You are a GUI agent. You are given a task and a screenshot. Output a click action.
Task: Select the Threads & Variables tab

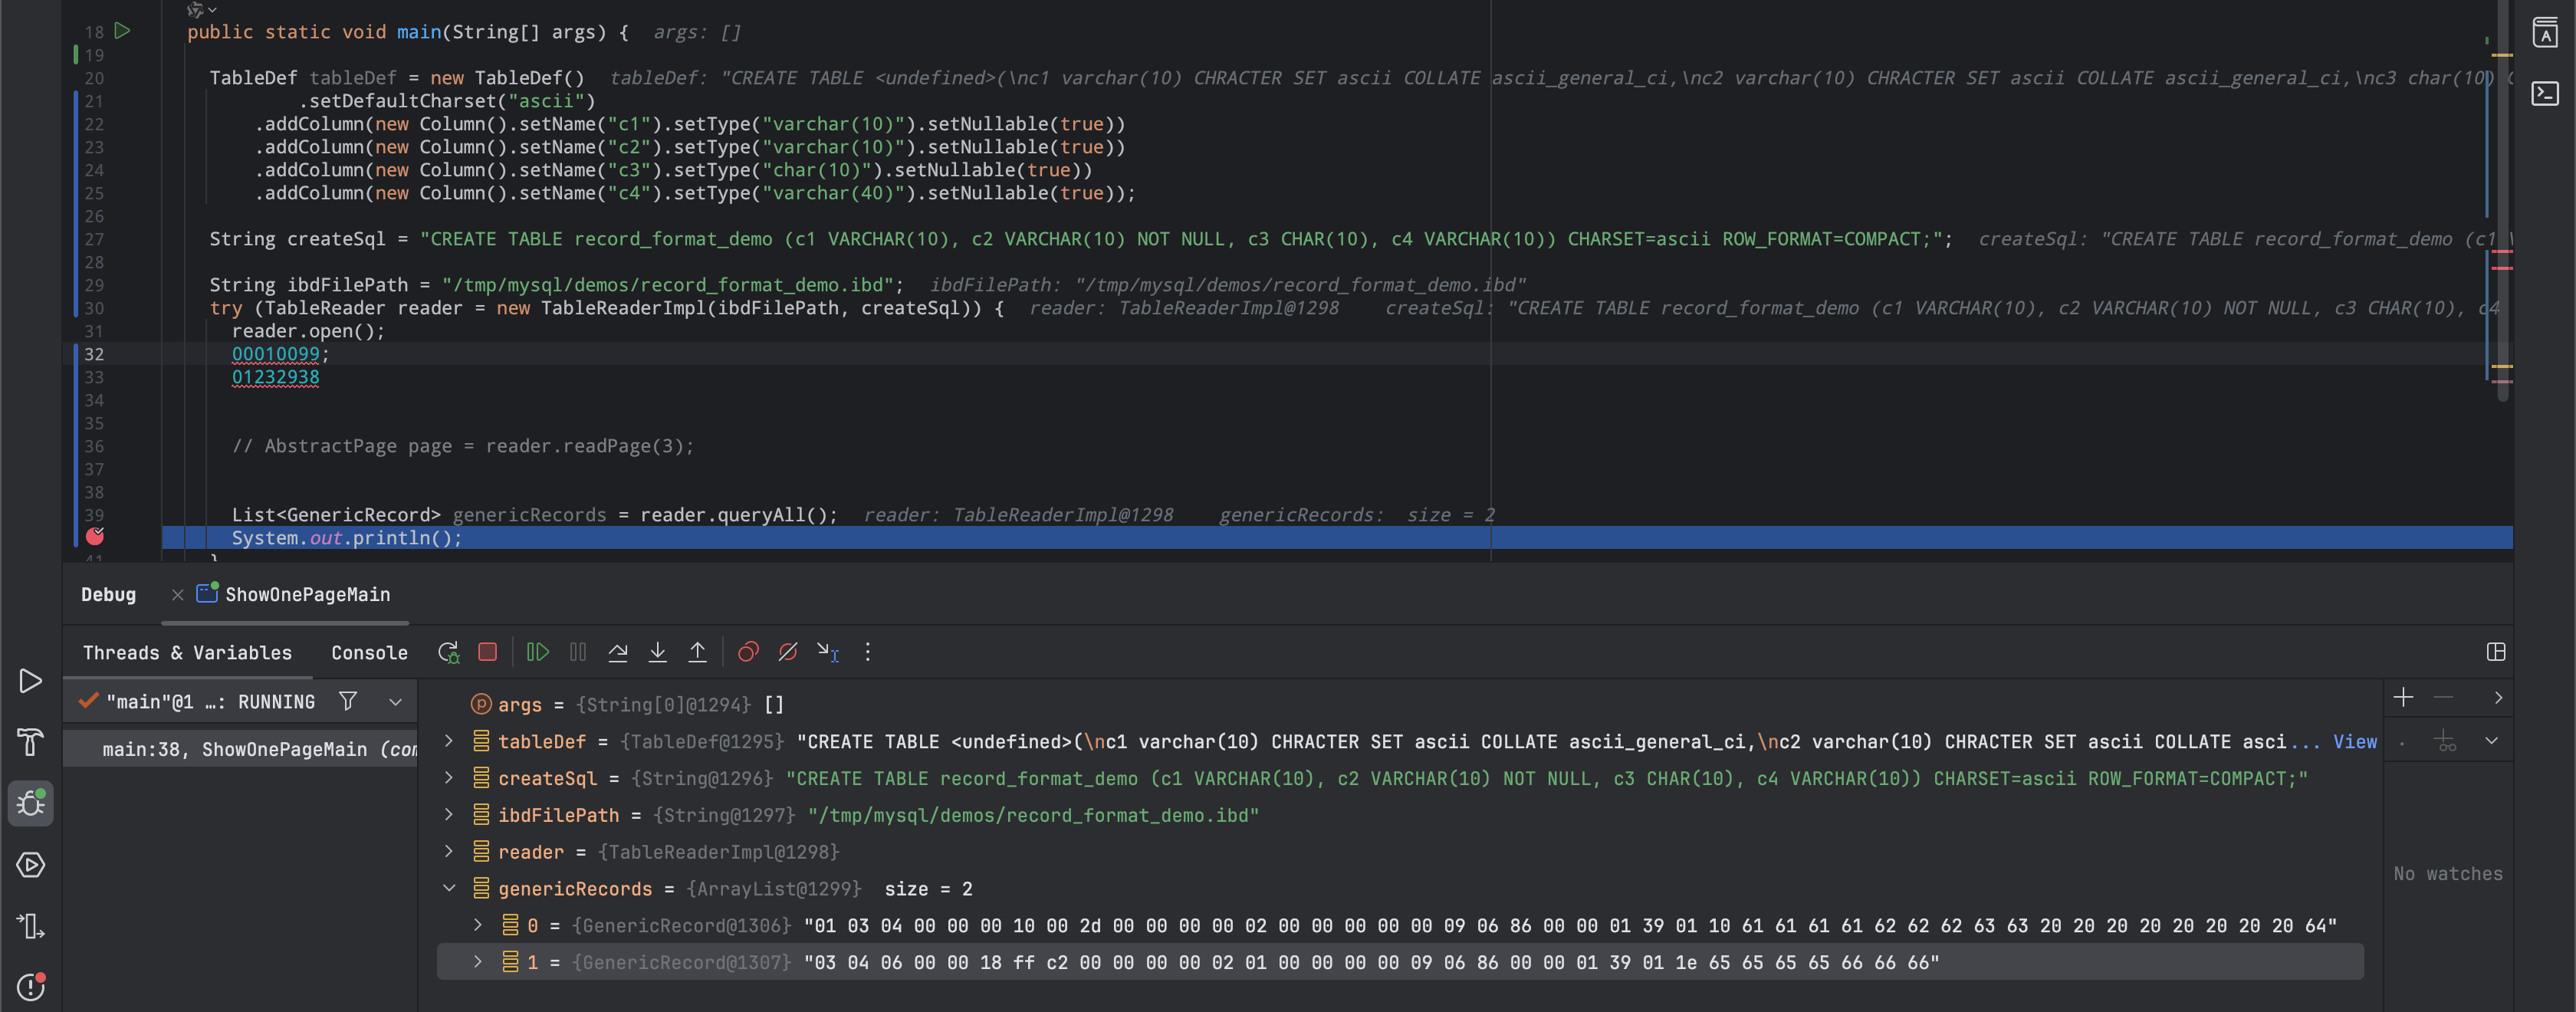pos(187,653)
